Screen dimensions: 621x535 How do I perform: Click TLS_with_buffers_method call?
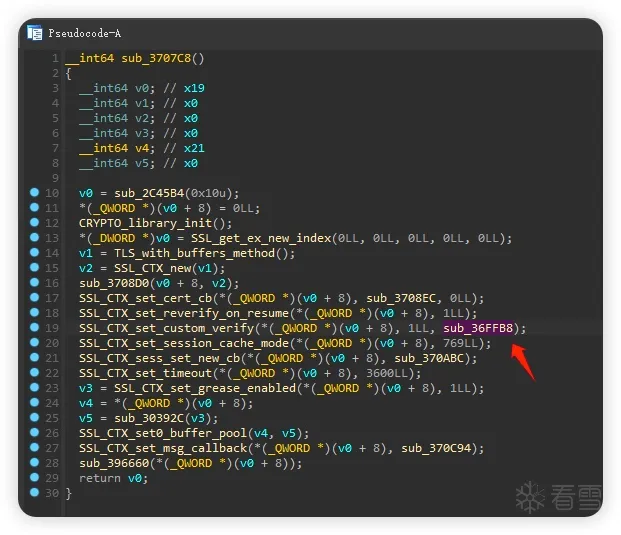(194, 253)
